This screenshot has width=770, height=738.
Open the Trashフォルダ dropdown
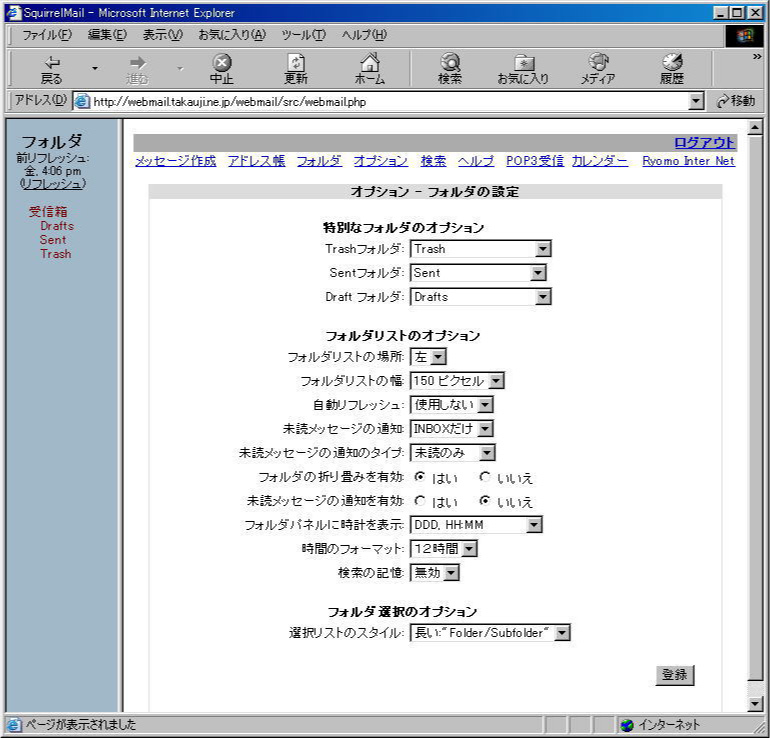coord(481,249)
